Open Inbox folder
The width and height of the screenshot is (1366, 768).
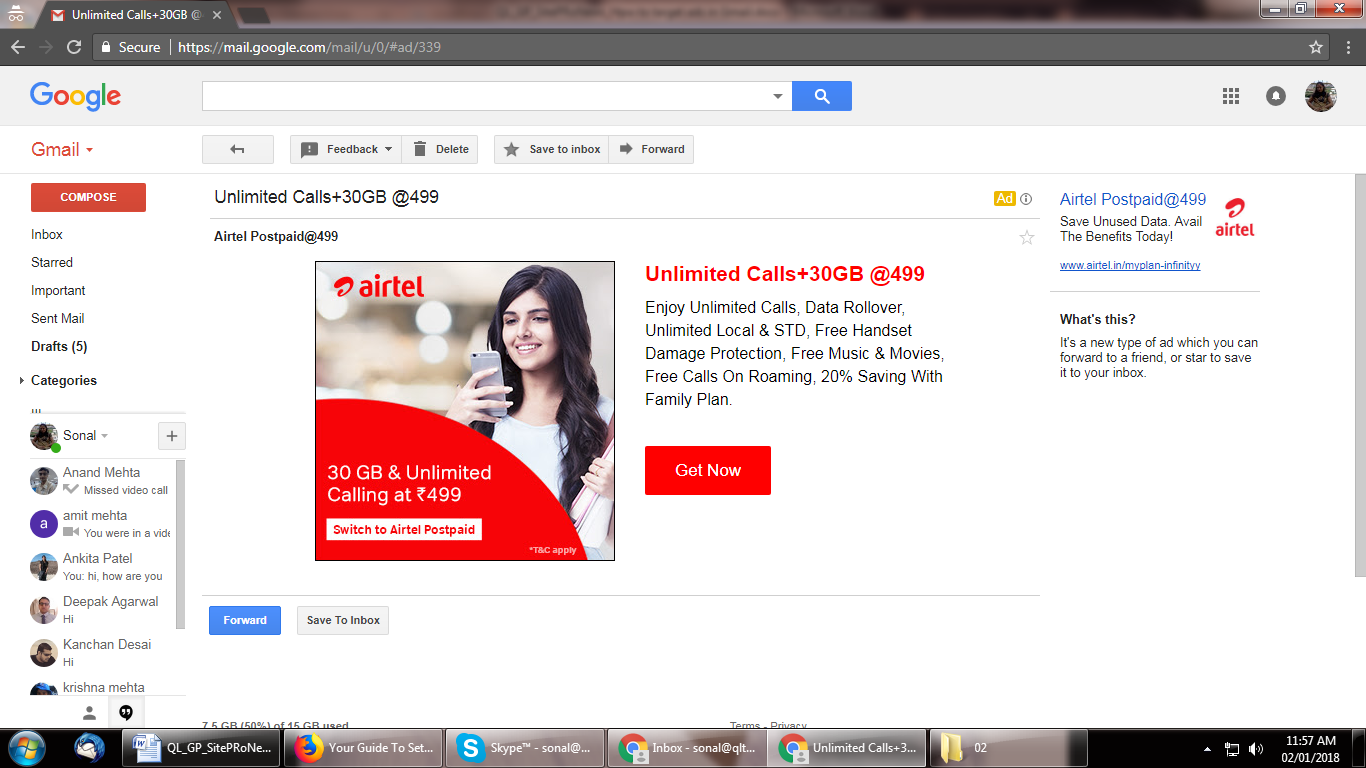coord(47,235)
